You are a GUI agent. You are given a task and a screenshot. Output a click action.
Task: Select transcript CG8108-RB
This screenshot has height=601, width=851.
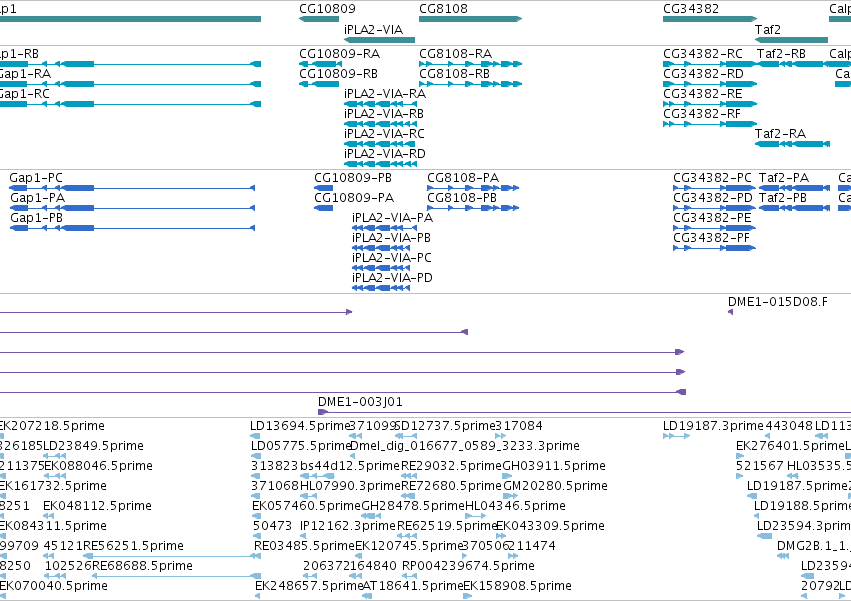coord(454,74)
